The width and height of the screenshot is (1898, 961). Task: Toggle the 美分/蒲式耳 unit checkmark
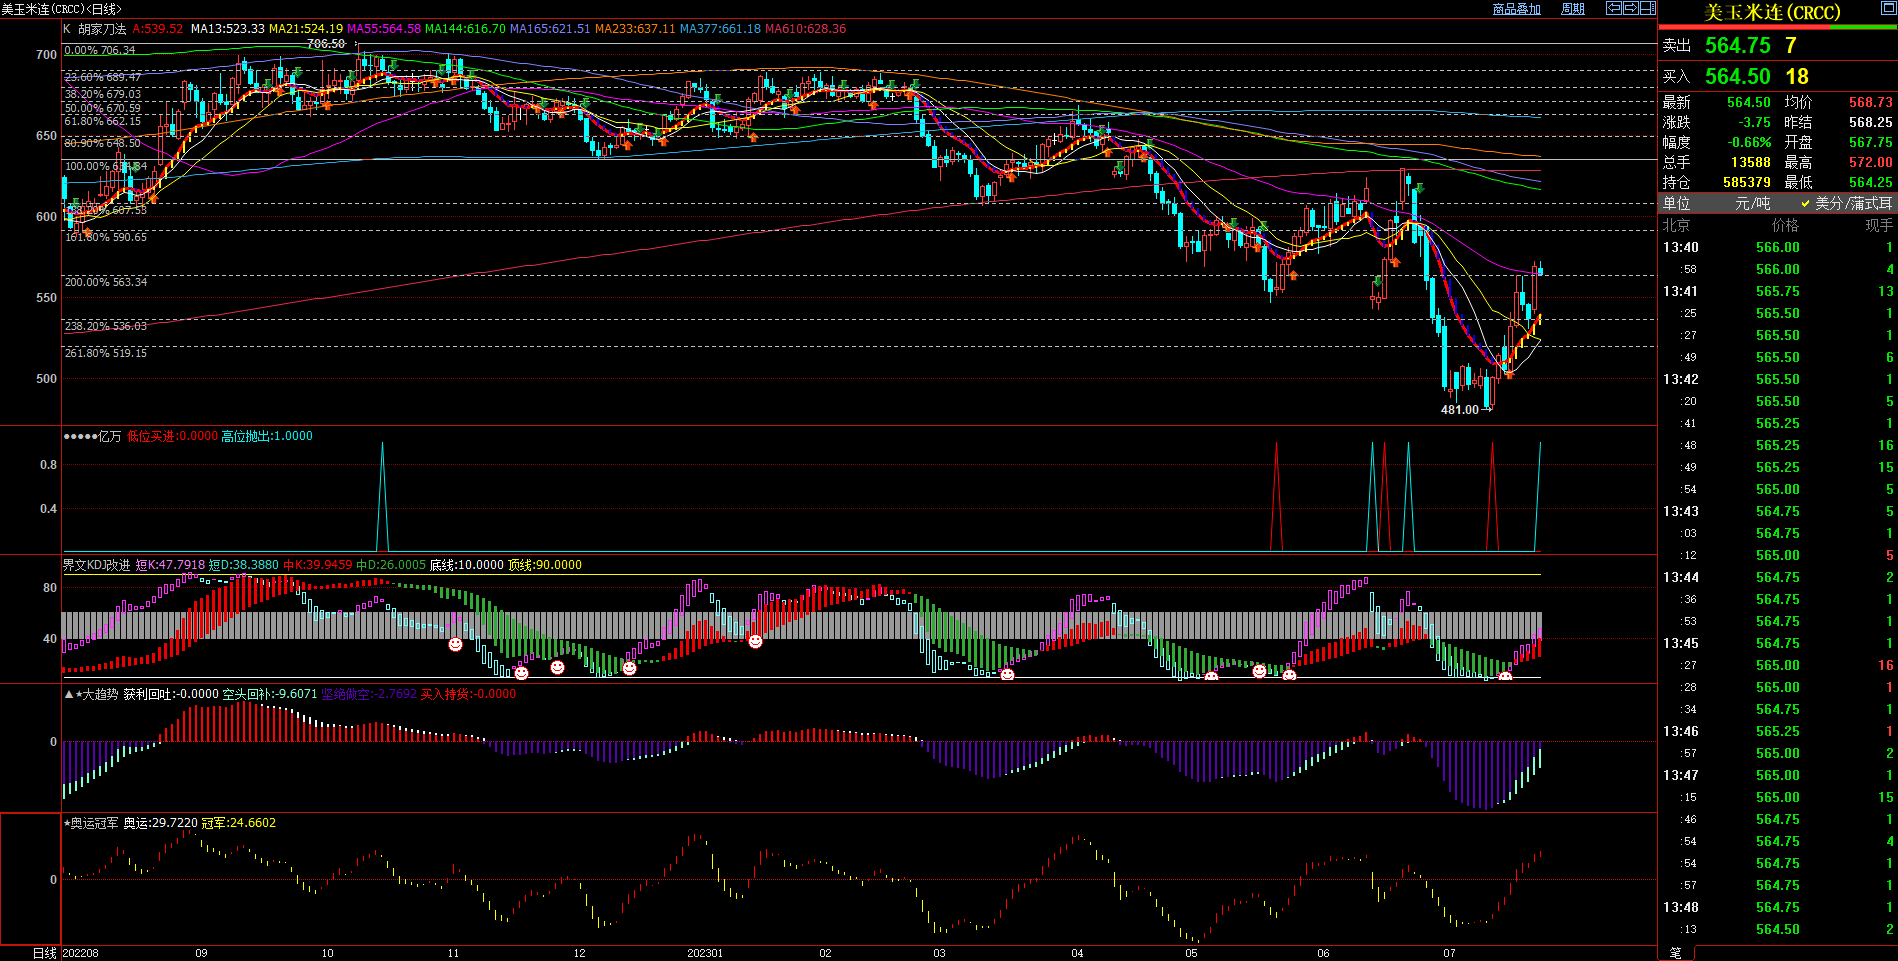1806,203
